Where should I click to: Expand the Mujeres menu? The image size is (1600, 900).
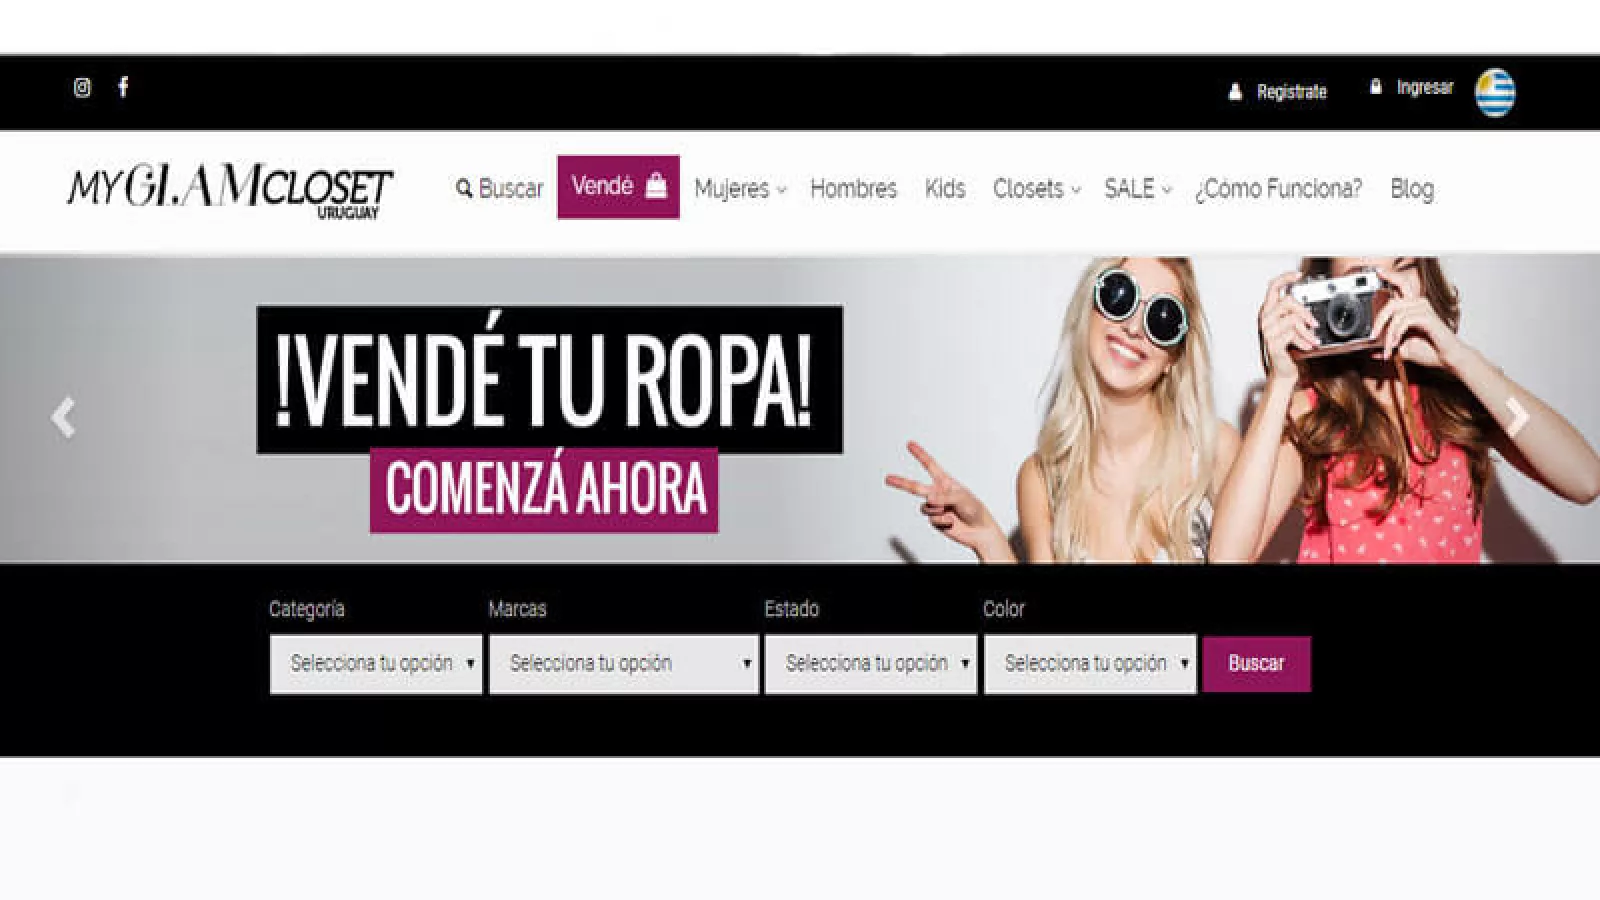pos(740,189)
